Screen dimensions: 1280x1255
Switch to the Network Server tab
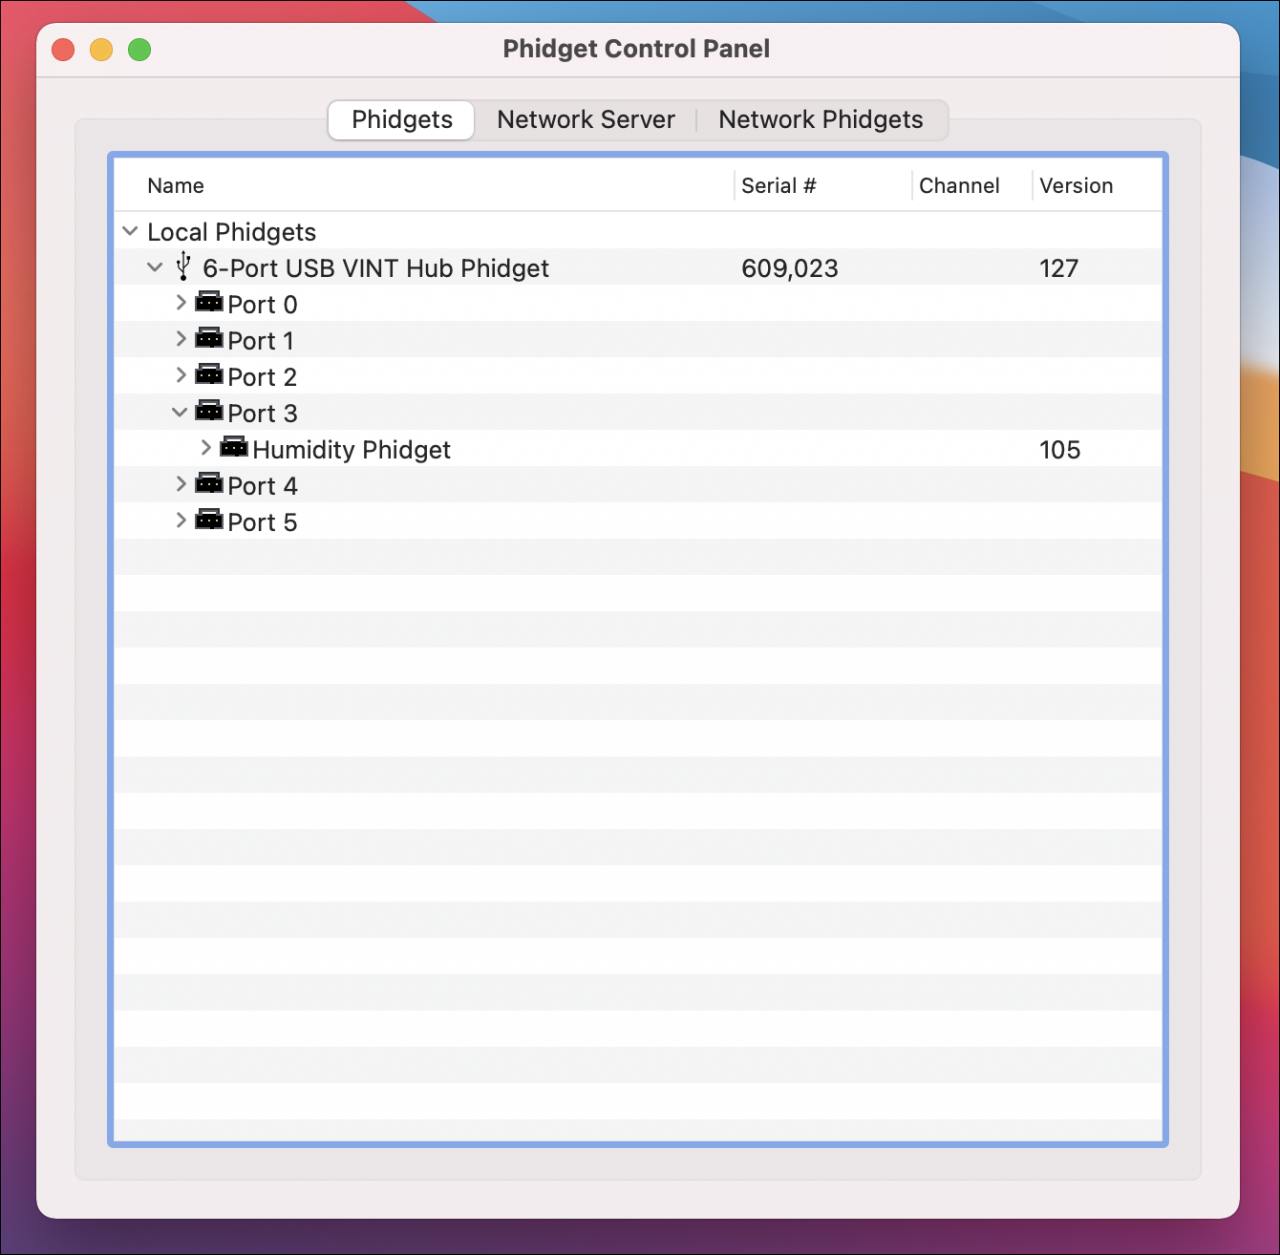pyautogui.click(x=585, y=119)
